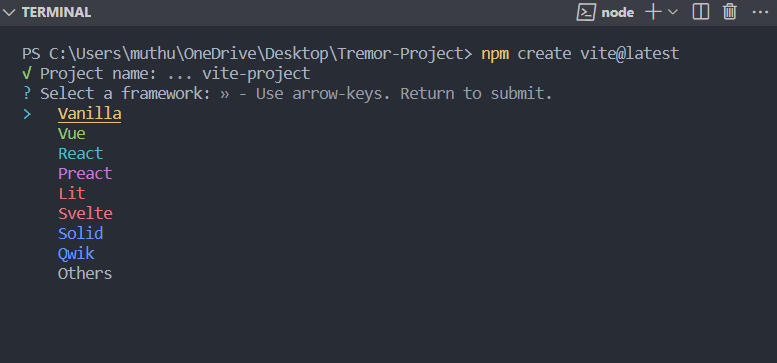Split the terminal with split icon
This screenshot has height=363, width=777.
tap(701, 12)
